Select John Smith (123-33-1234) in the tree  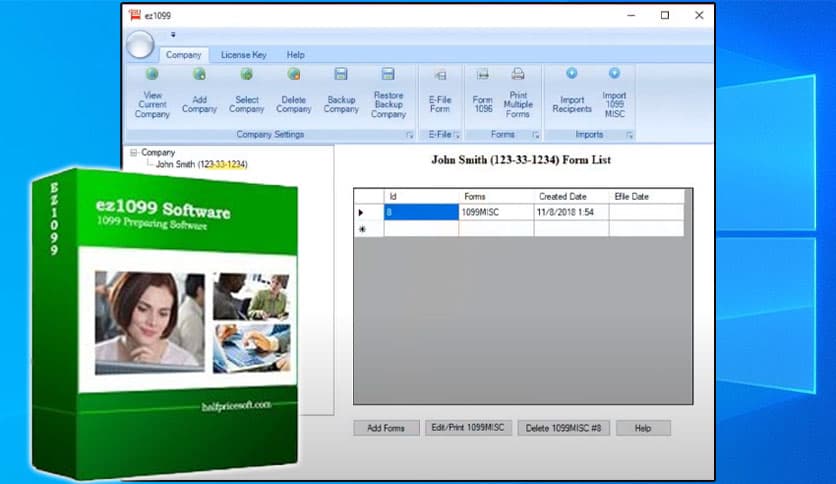coord(202,164)
